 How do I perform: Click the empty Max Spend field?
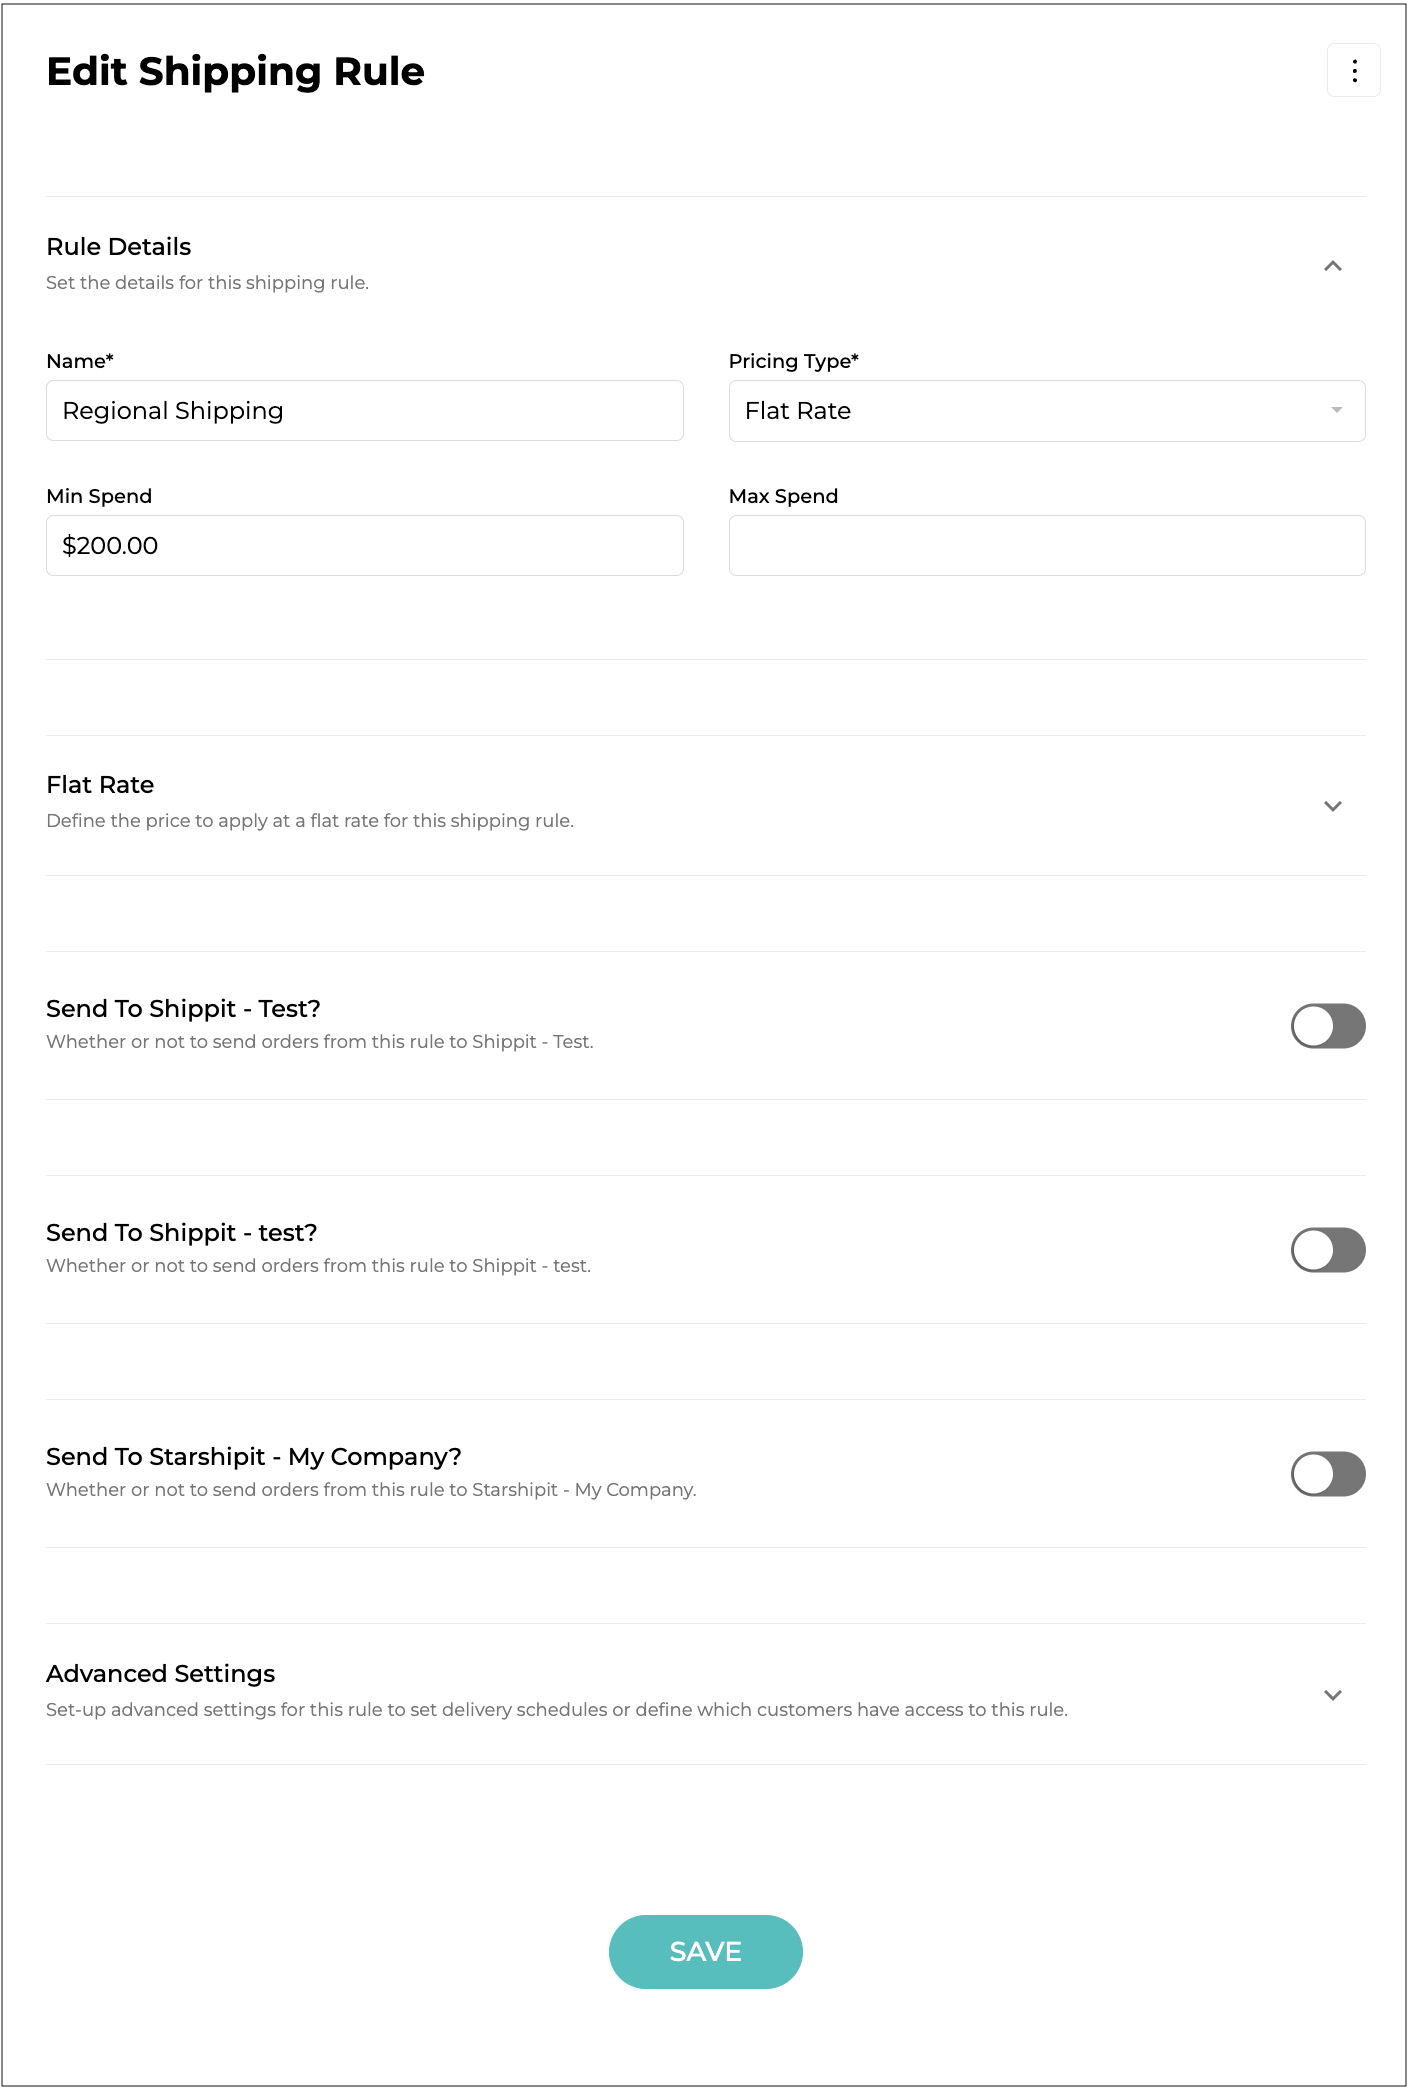pos(1046,546)
